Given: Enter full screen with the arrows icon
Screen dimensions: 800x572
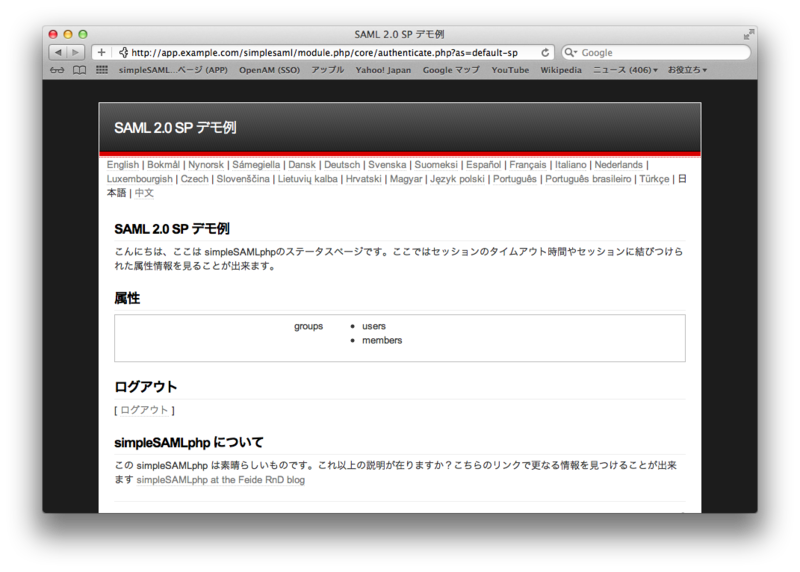Looking at the screenshot, I should [748, 34].
